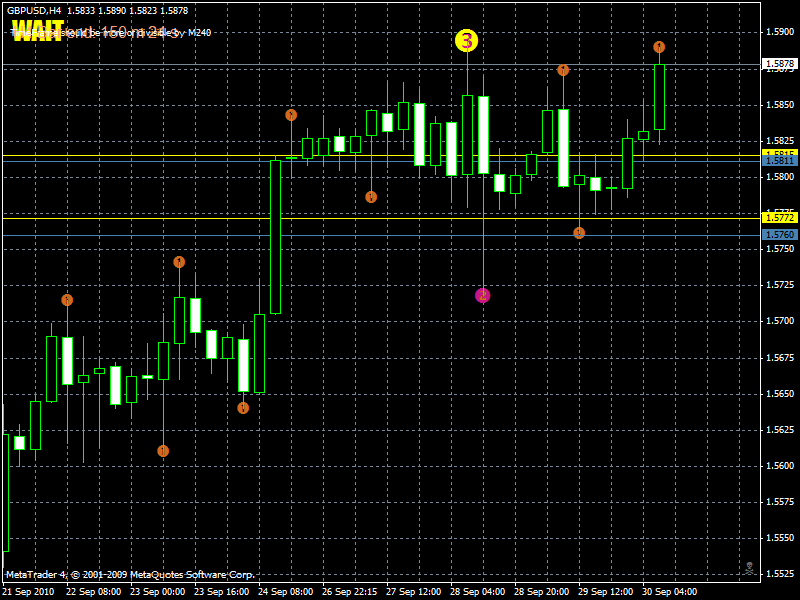
Task: Click the 30 Sep 04:00 time label
Action: pos(669,592)
